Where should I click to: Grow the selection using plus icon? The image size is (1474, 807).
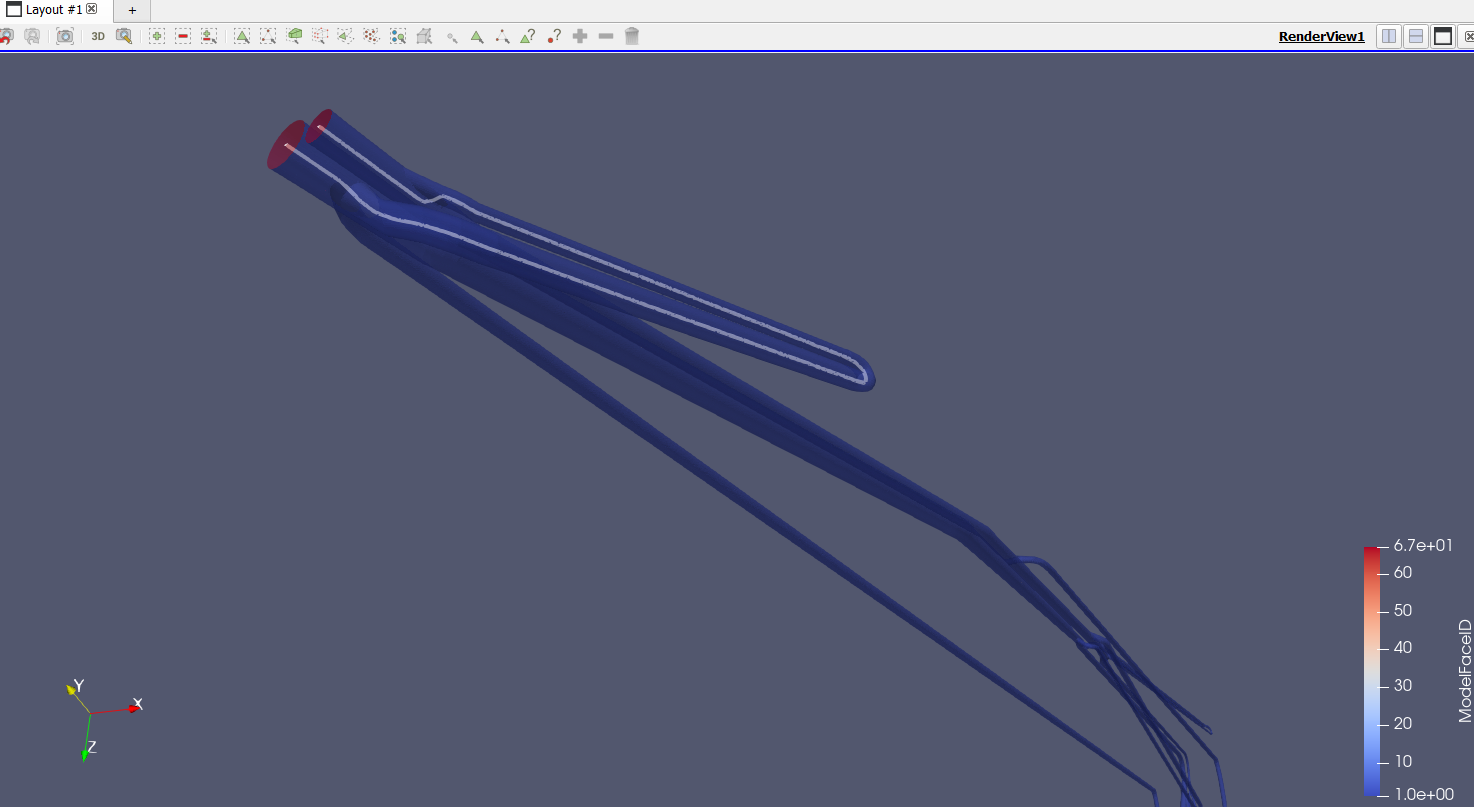(580, 36)
